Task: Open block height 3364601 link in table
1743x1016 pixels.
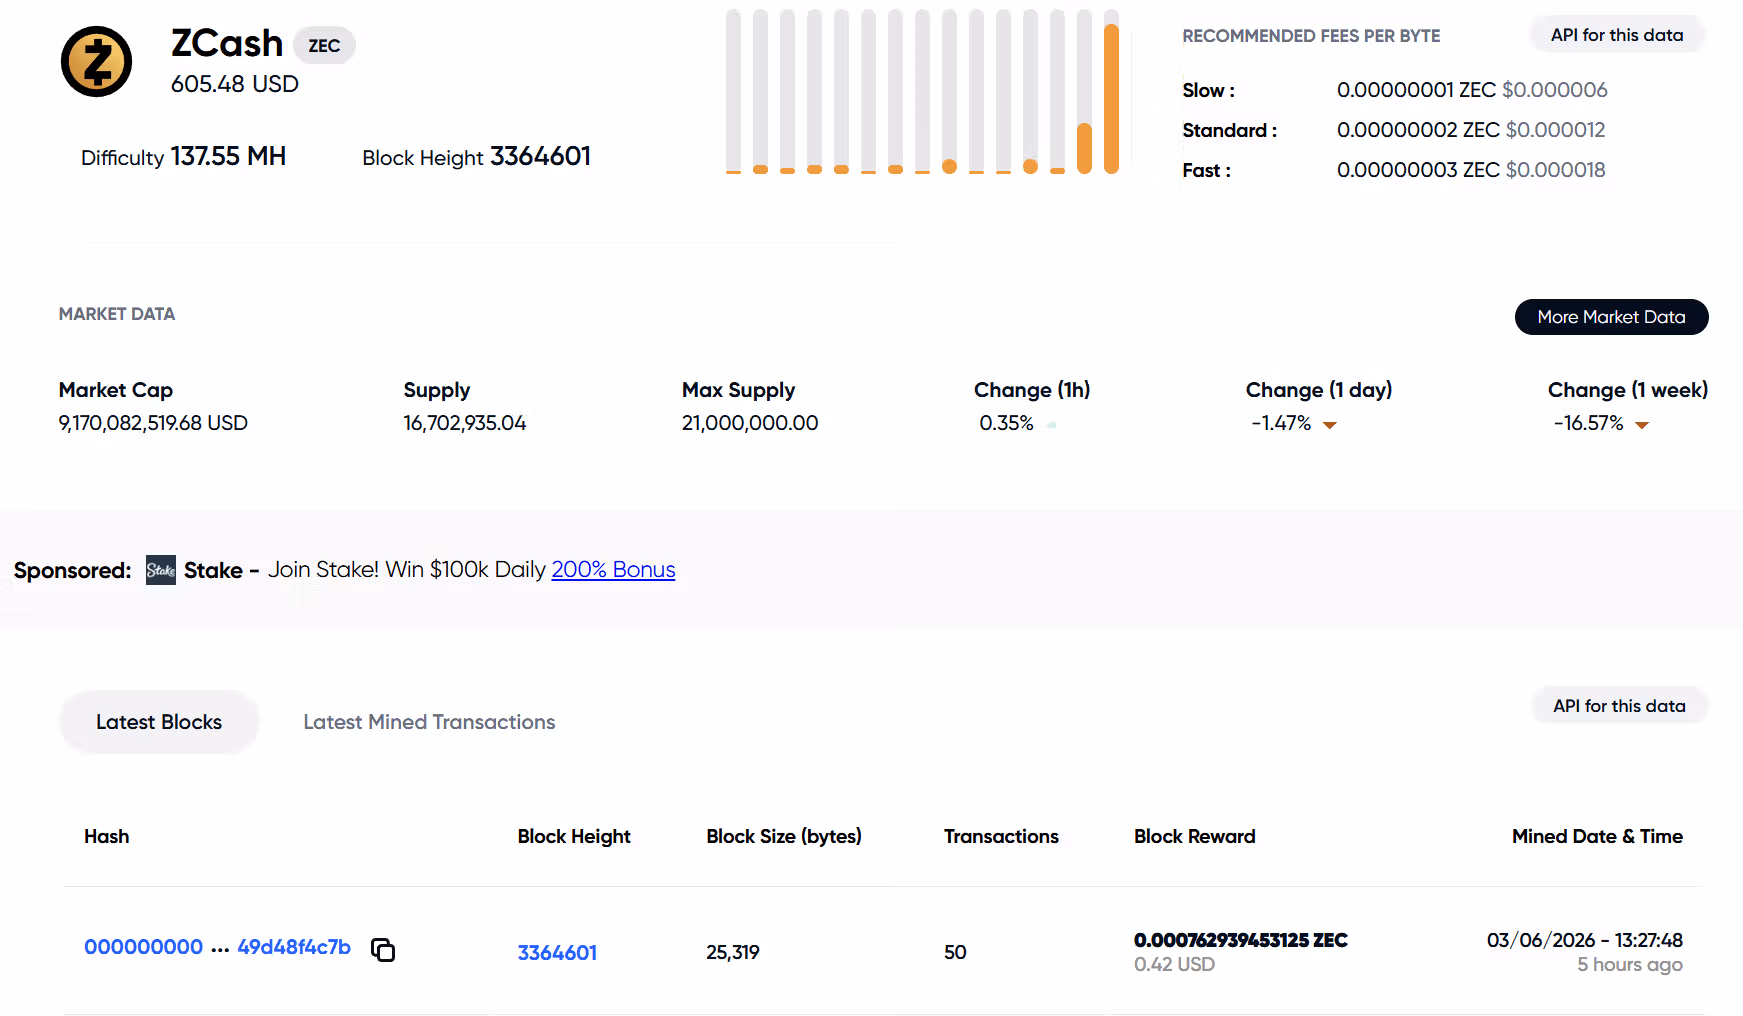Action: click(557, 953)
